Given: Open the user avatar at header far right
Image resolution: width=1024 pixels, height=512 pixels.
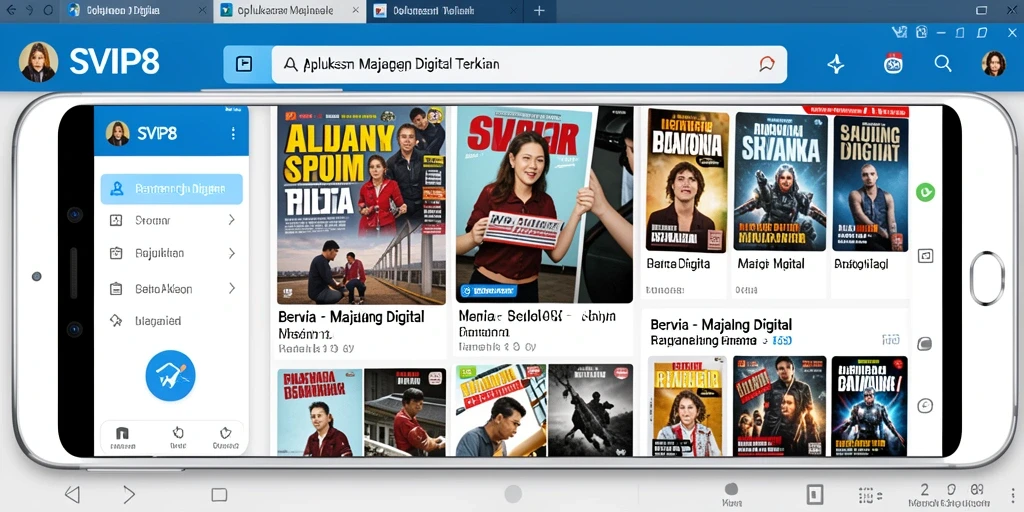Looking at the screenshot, I should point(994,63).
